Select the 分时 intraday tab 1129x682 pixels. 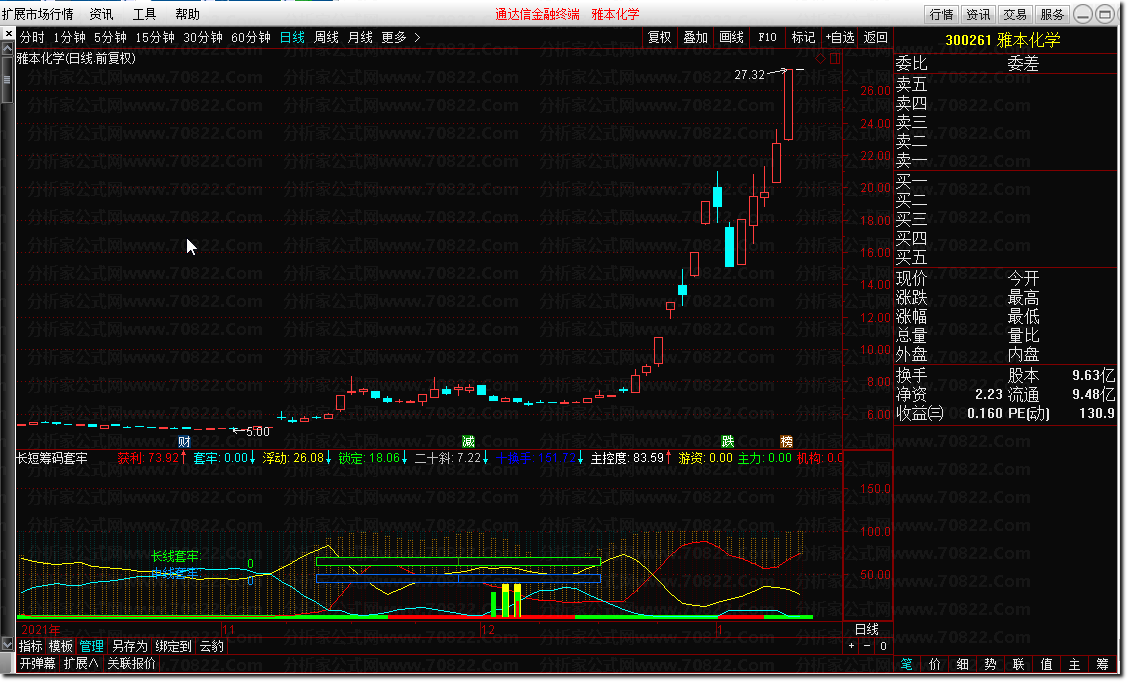click(x=32, y=37)
